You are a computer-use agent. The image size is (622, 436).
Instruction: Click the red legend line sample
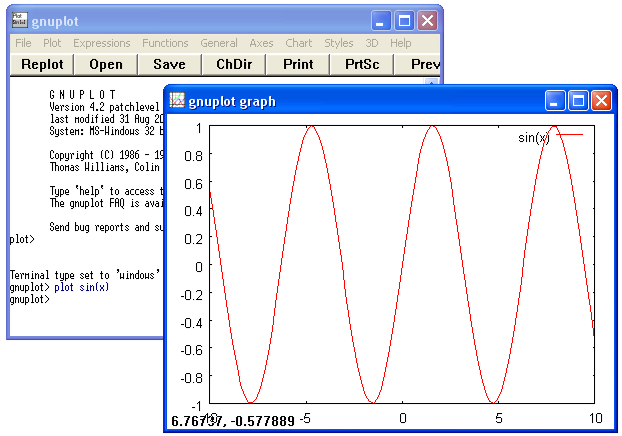[x=569, y=135]
